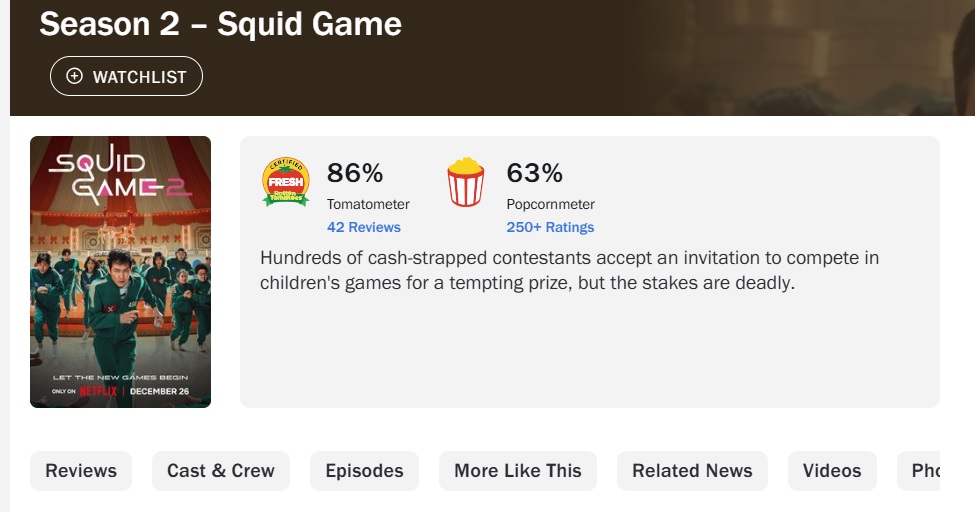The width and height of the screenshot is (975, 512).
Task: Select the Episodes tab
Action: 364,471
